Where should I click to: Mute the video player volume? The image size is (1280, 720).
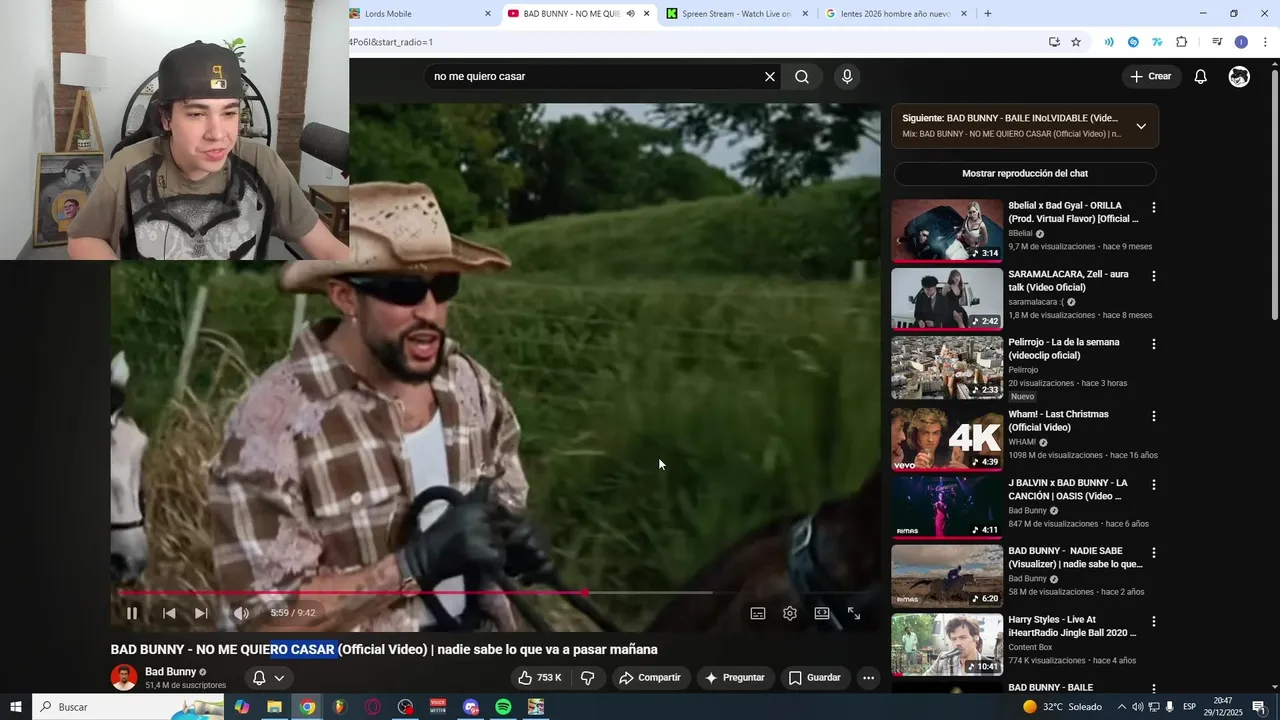tap(241, 613)
